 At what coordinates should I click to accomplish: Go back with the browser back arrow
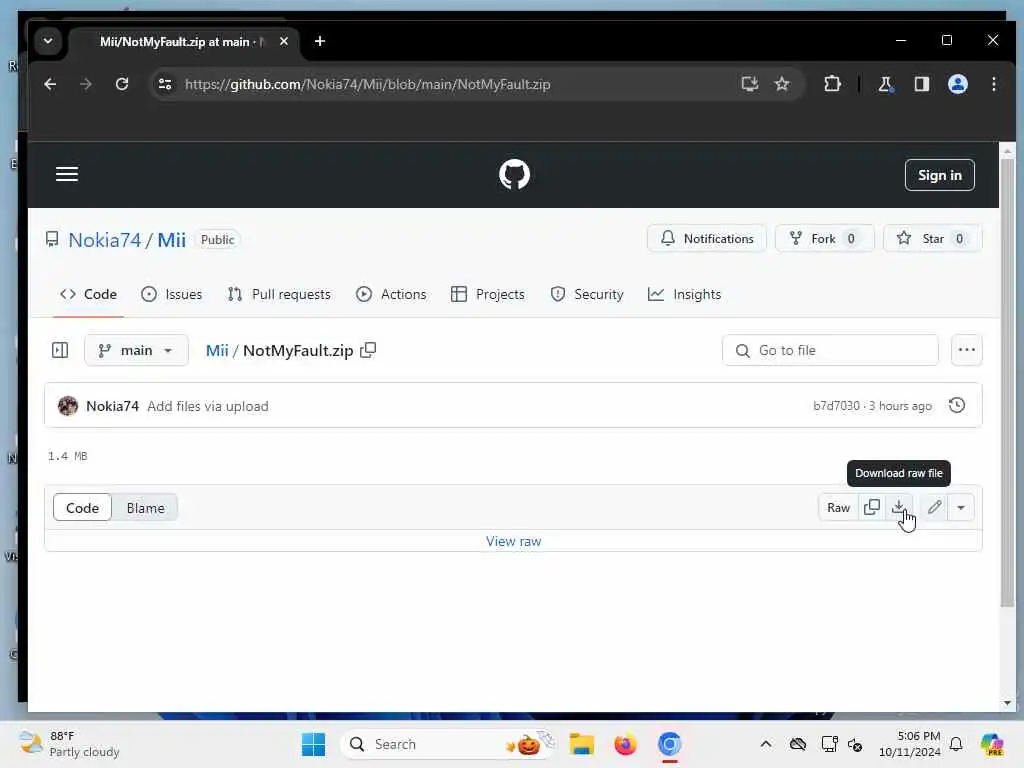point(50,84)
